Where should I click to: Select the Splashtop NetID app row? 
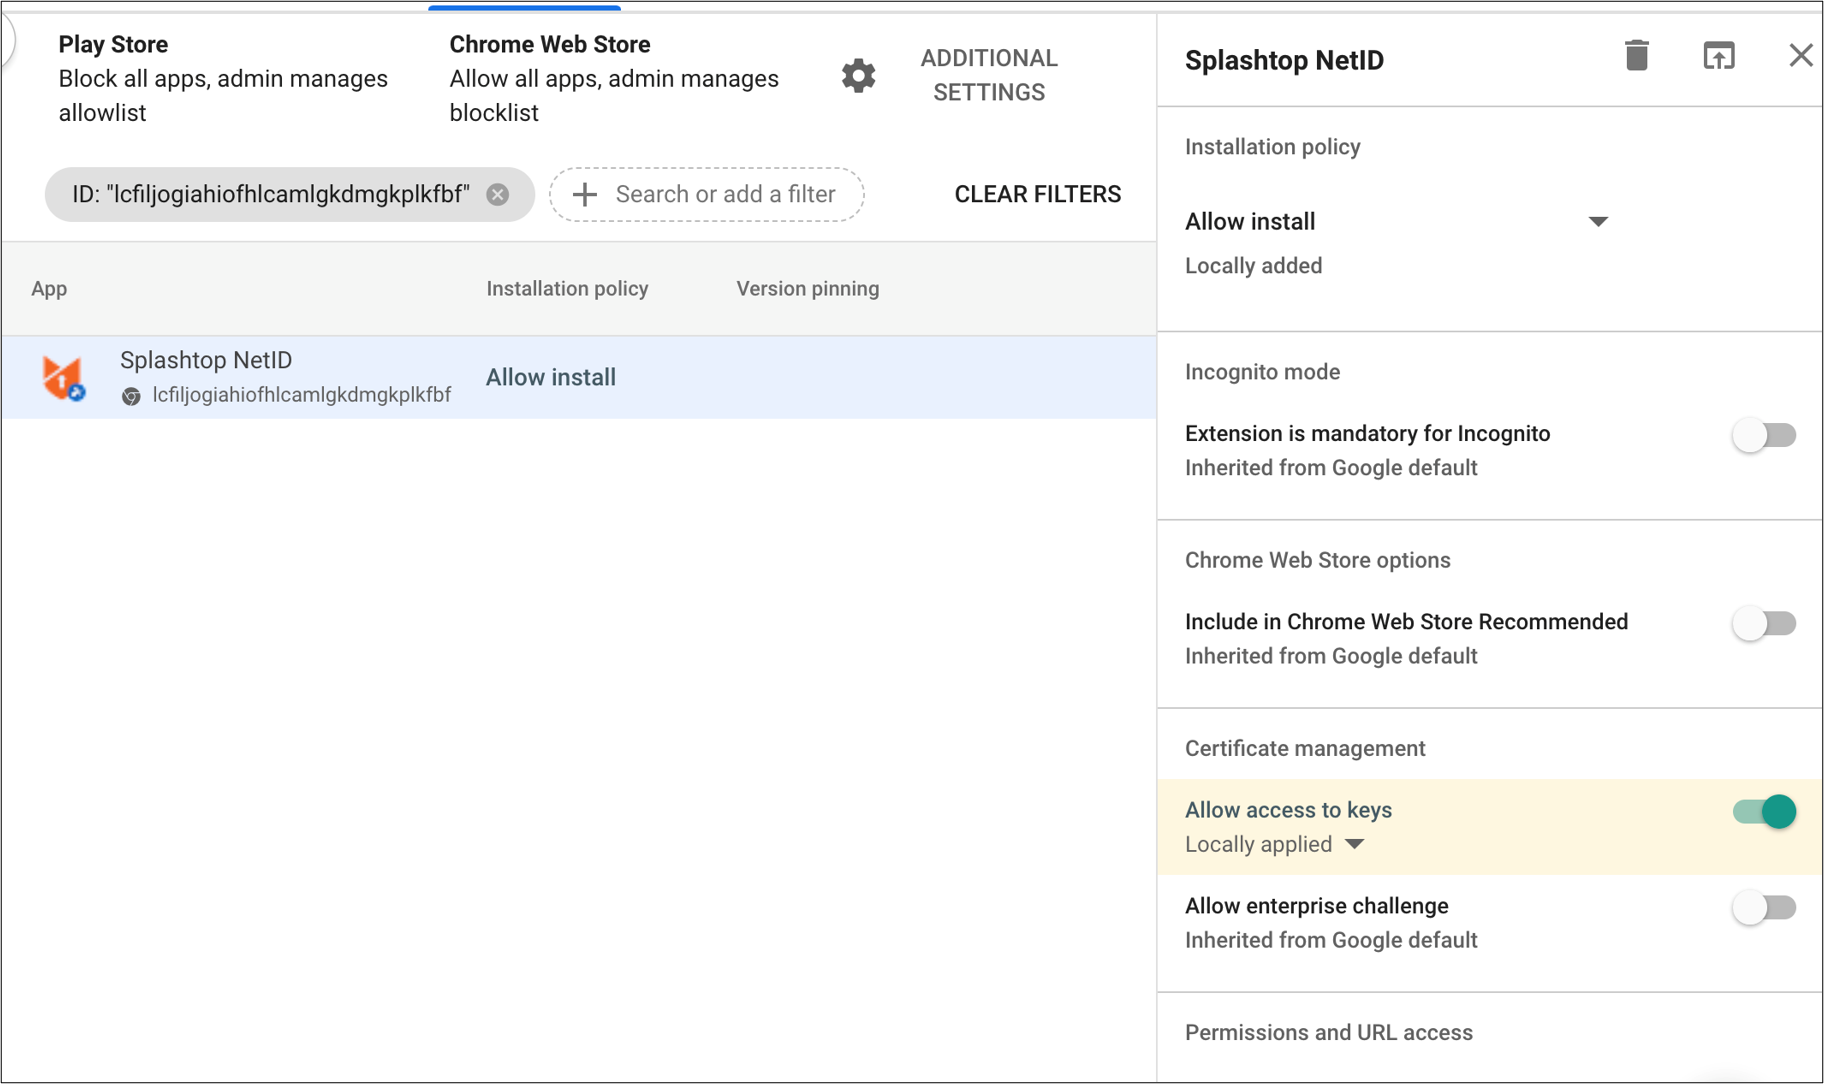(579, 377)
